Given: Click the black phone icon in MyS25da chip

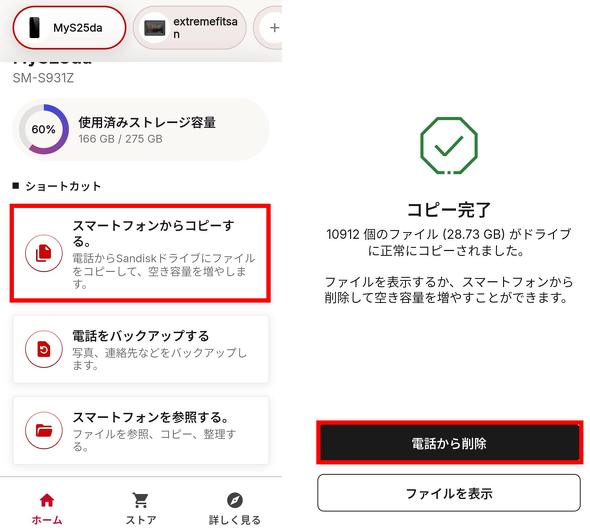Looking at the screenshot, I should point(34,27).
